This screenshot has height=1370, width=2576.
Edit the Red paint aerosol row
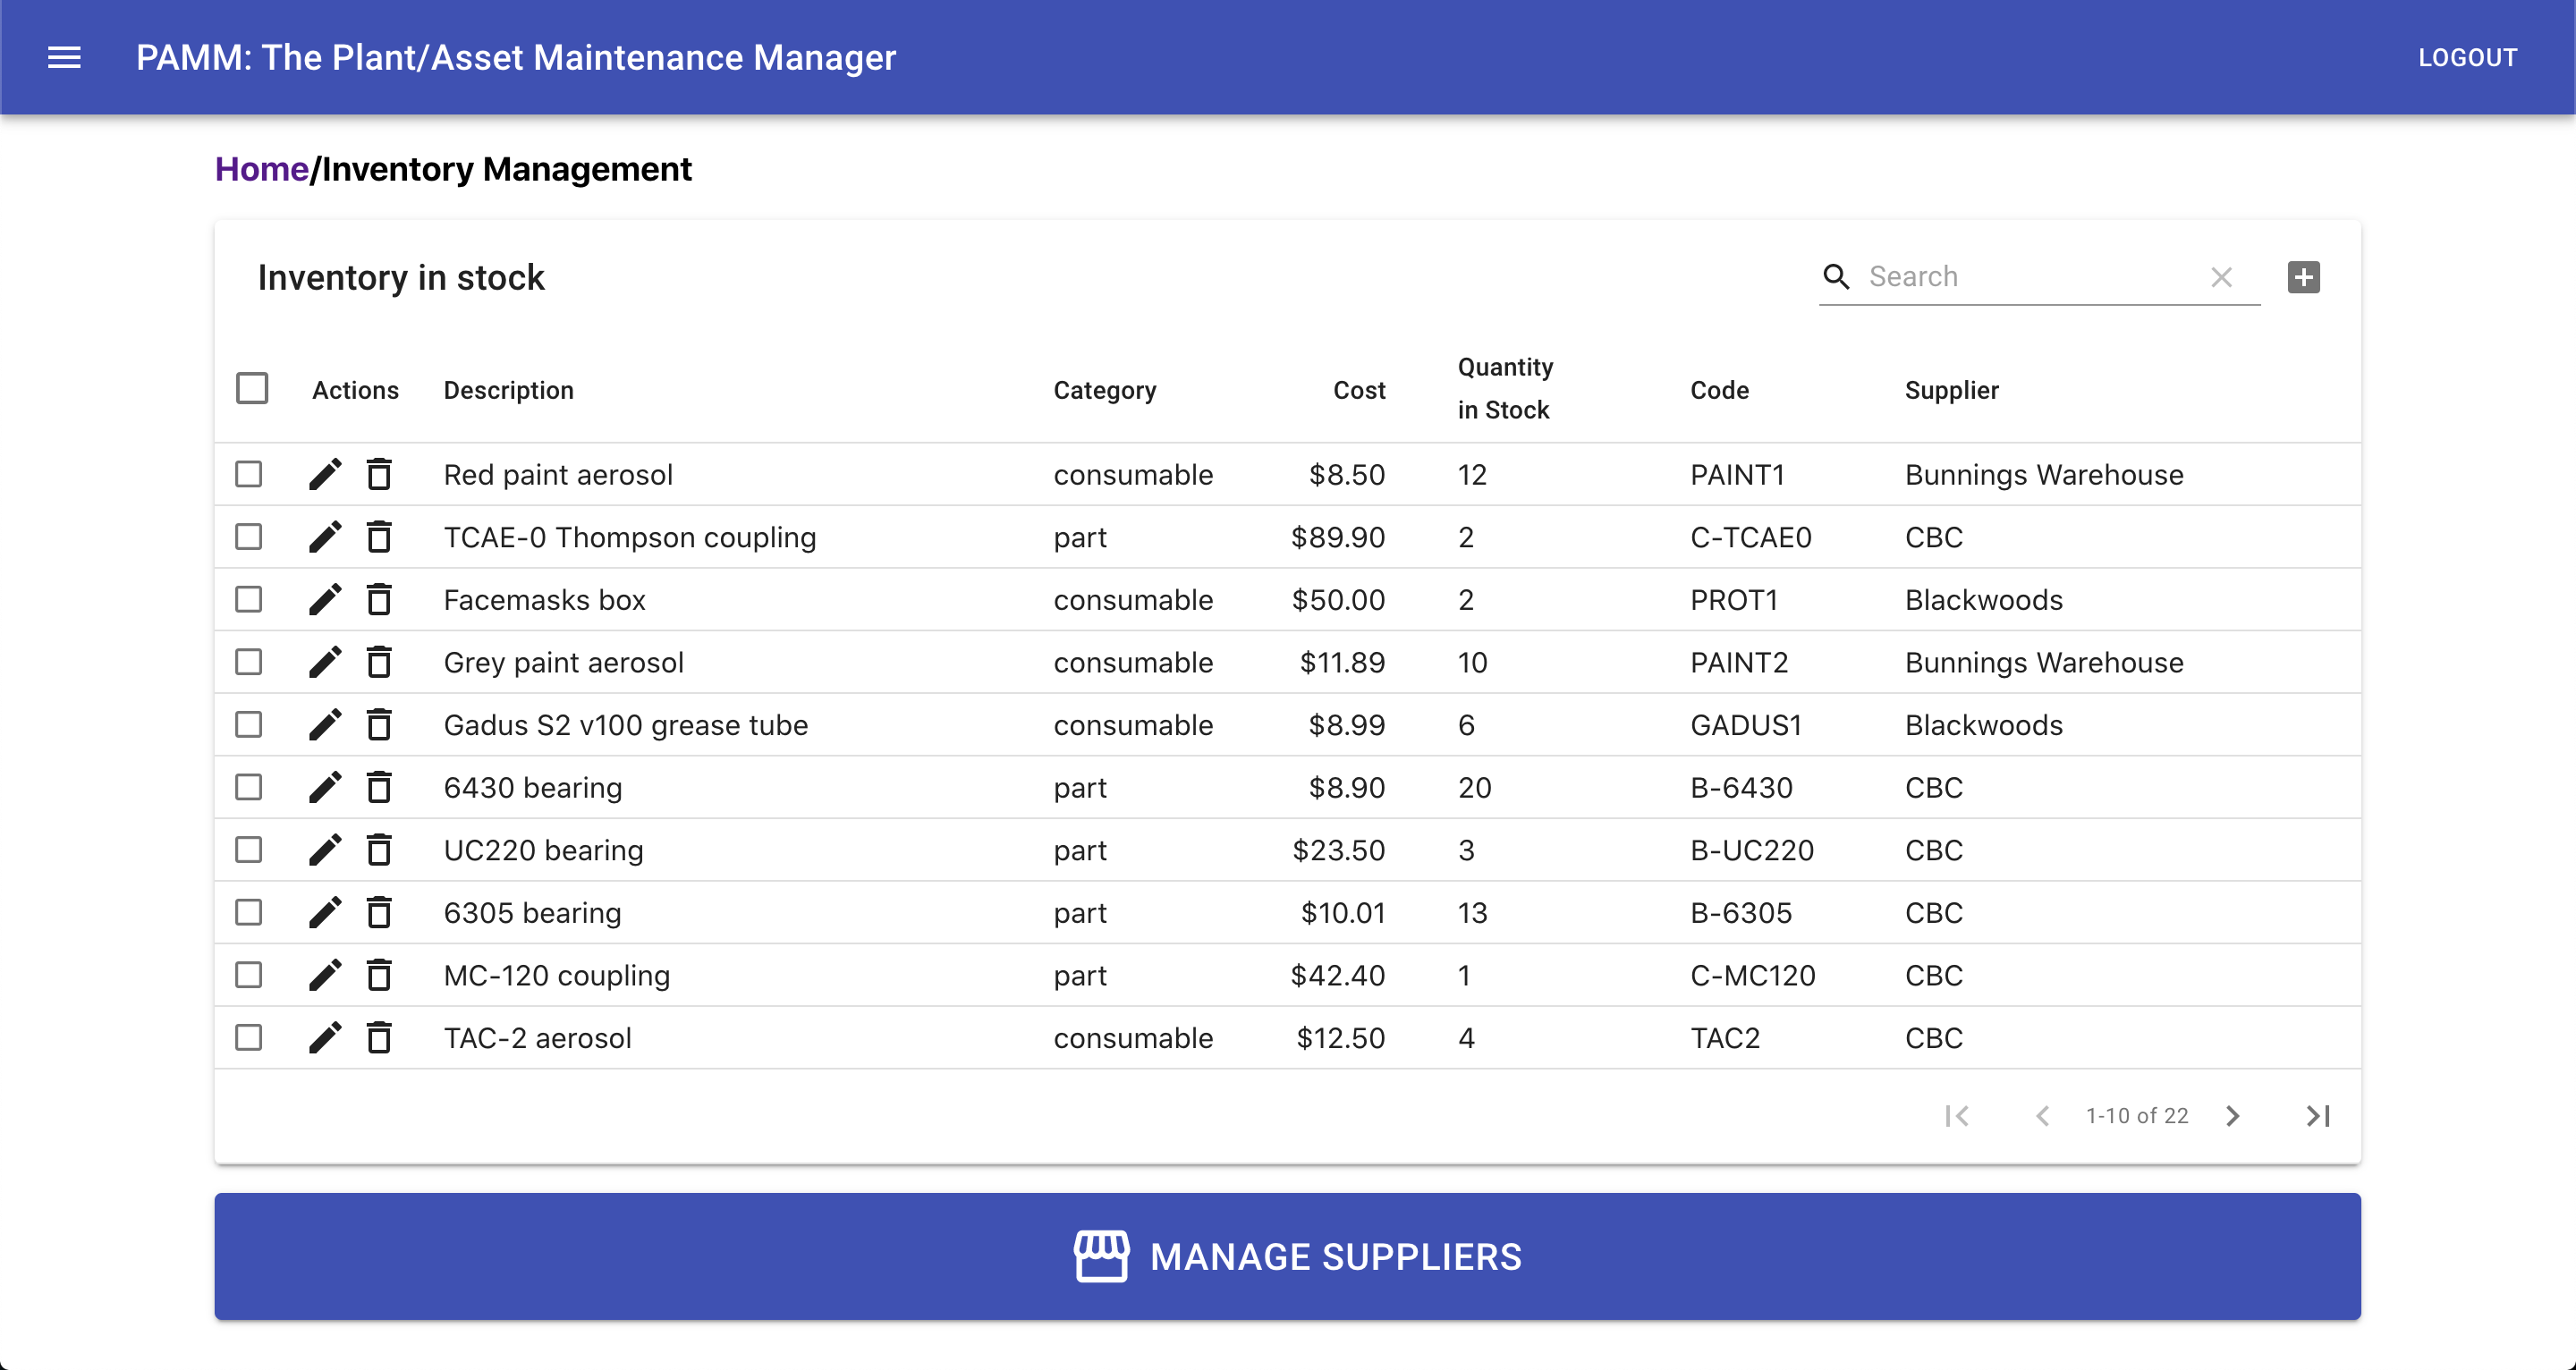325,474
